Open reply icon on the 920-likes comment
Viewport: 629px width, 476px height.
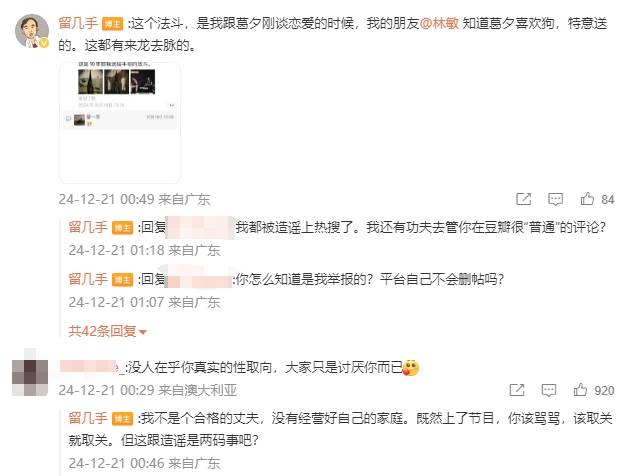click(548, 390)
